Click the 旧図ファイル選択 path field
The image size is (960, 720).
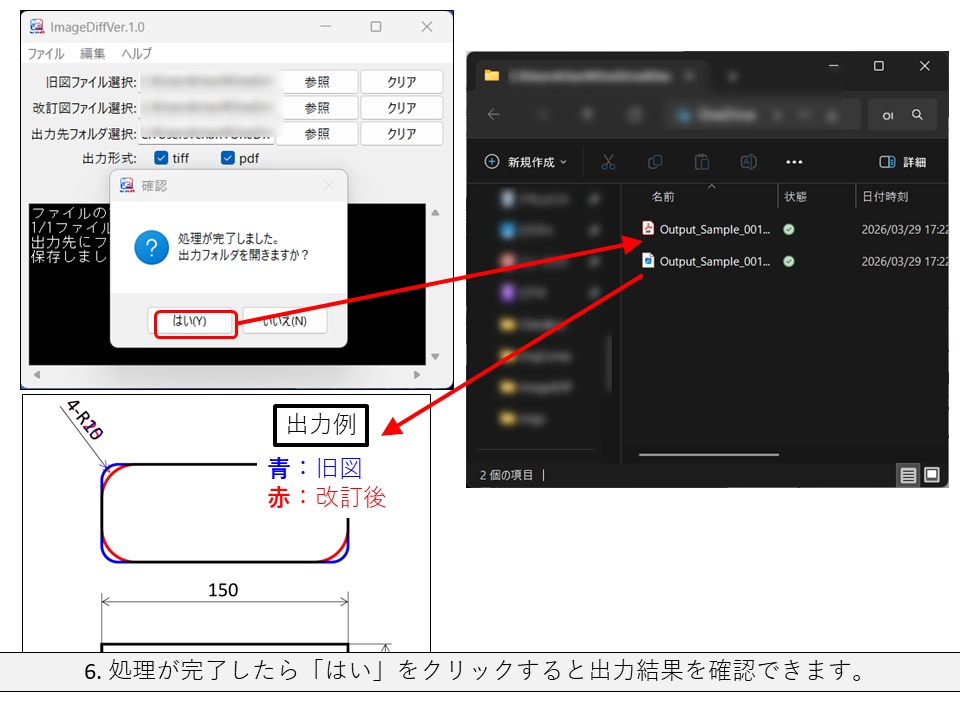208,82
